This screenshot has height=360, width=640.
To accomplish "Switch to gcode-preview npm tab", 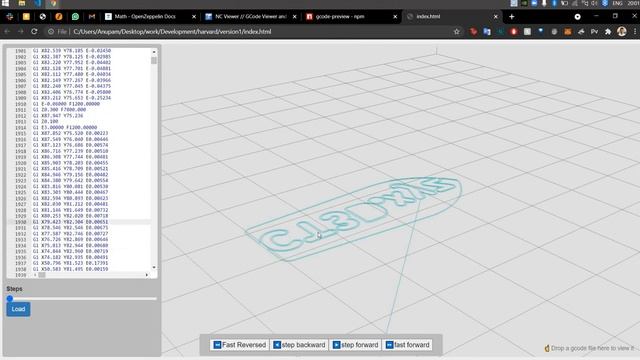I will [351, 16].
